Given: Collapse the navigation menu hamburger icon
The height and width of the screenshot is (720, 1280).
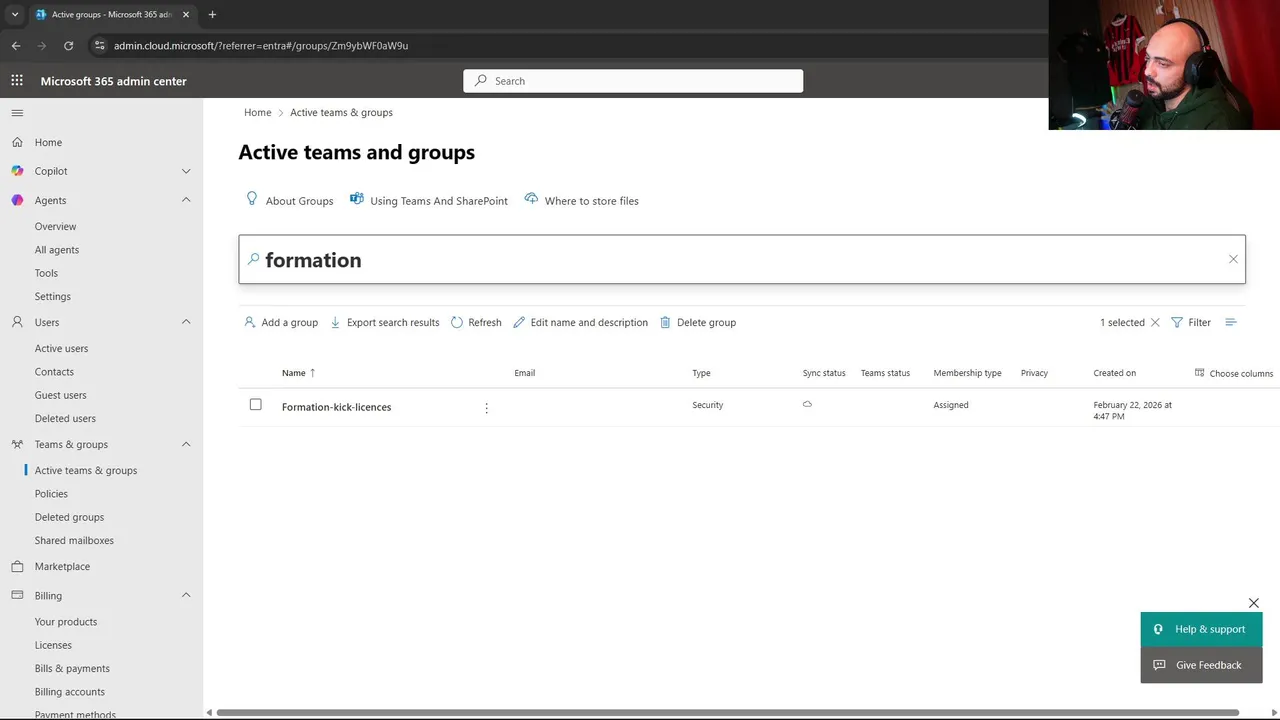Looking at the screenshot, I should 17,113.
